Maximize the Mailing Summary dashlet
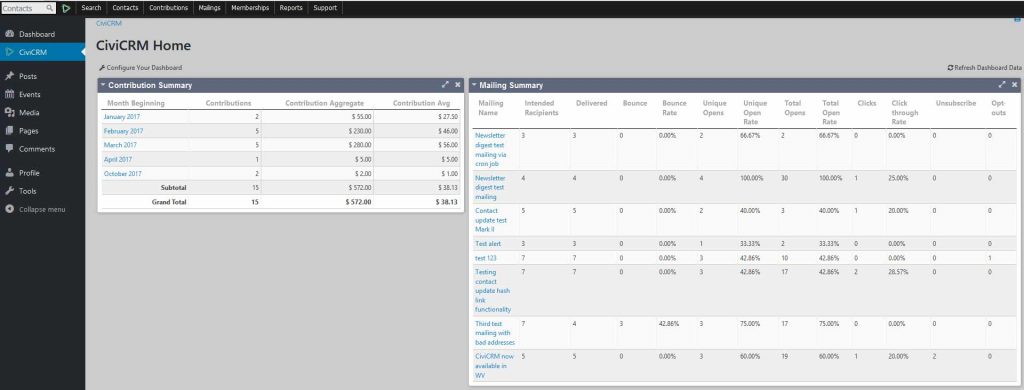1024x390 pixels. pos(1002,85)
